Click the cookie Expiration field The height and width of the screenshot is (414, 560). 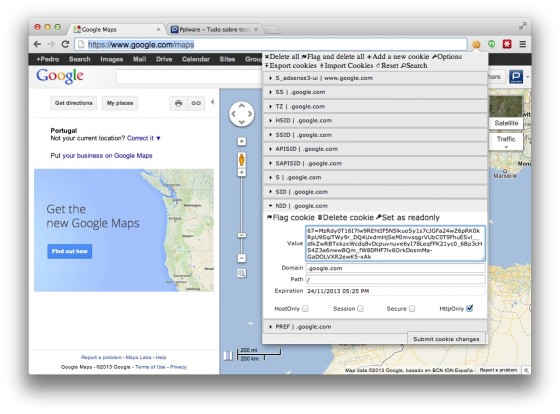[x=395, y=291]
